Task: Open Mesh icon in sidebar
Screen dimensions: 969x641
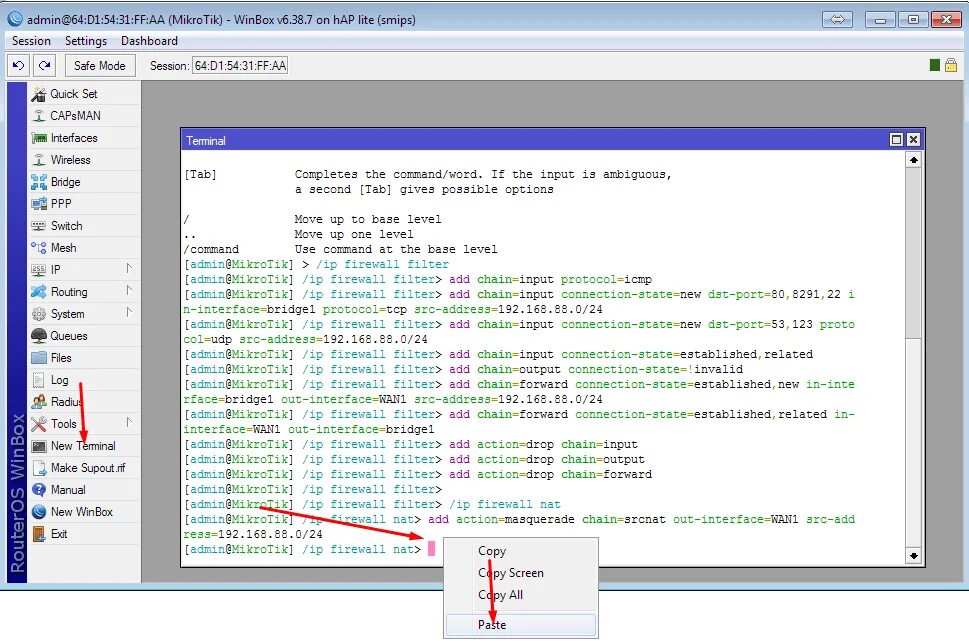Action: [x=39, y=248]
